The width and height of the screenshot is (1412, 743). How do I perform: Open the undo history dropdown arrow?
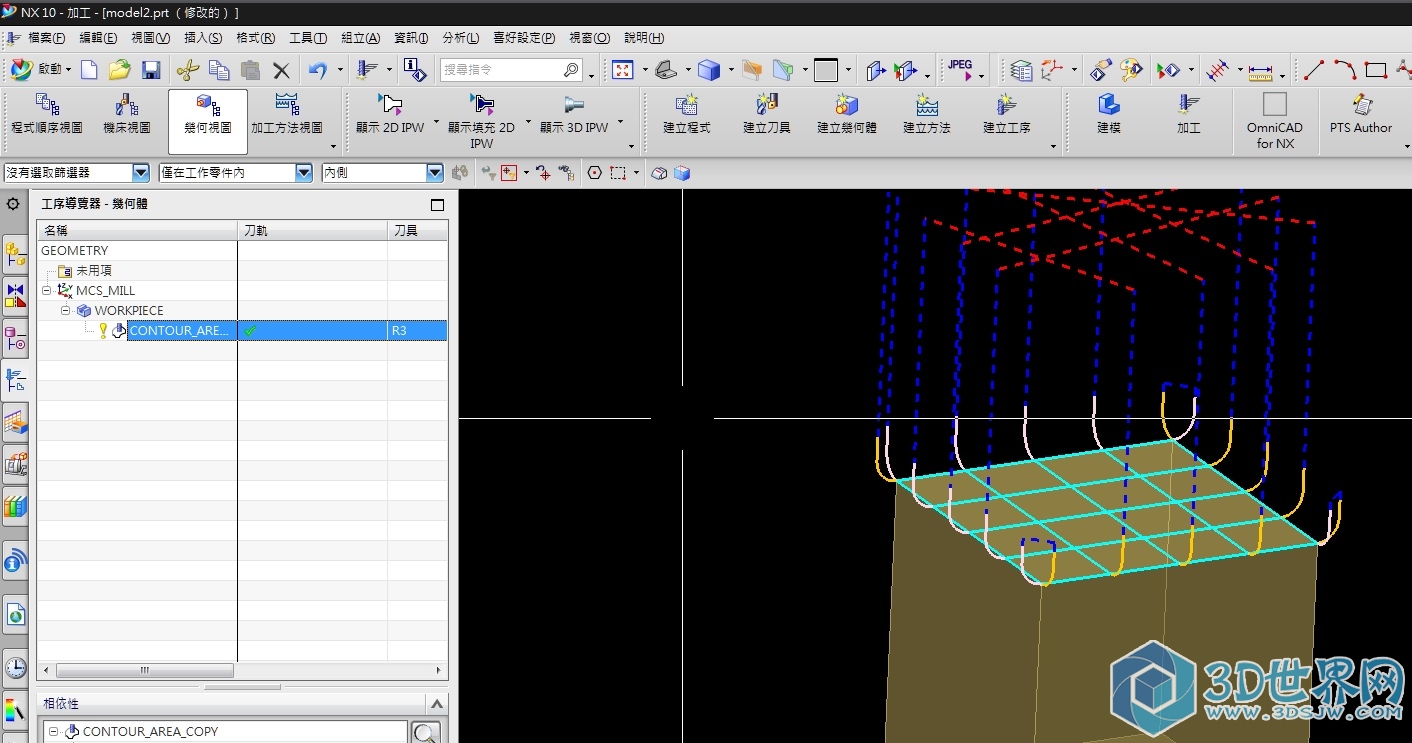pyautogui.click(x=340, y=71)
